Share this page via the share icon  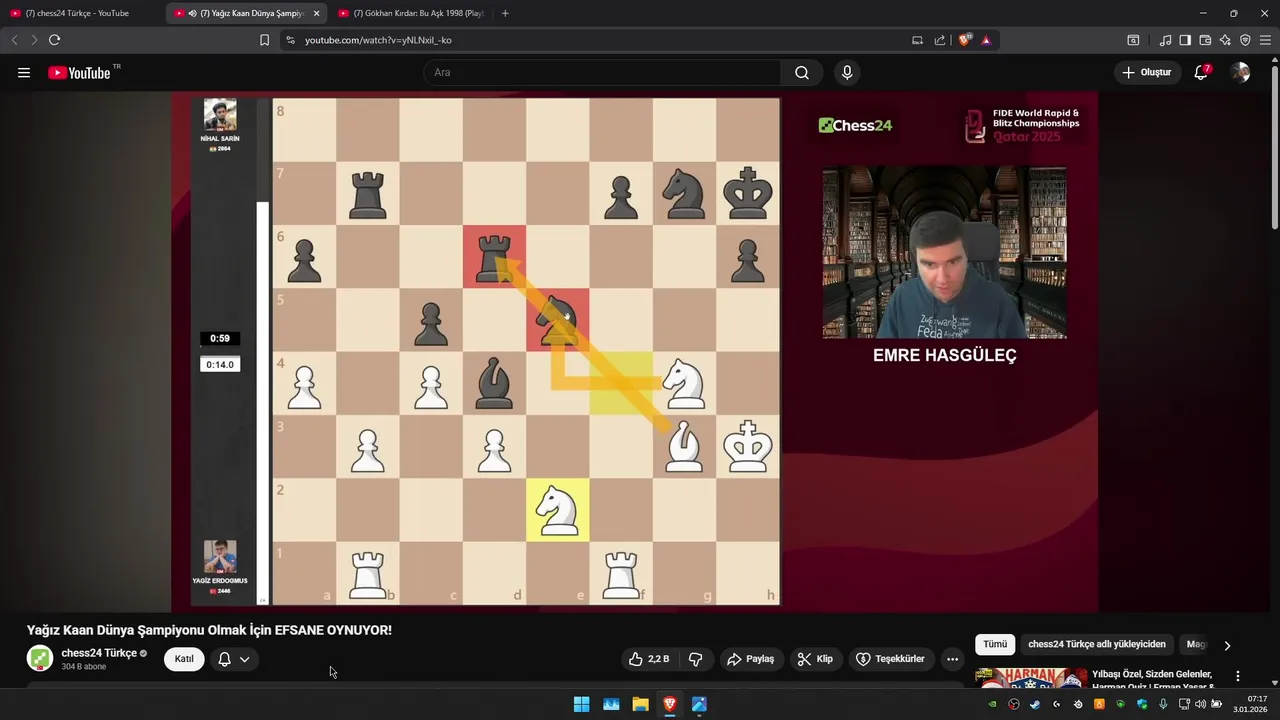pyautogui.click(x=940, y=40)
